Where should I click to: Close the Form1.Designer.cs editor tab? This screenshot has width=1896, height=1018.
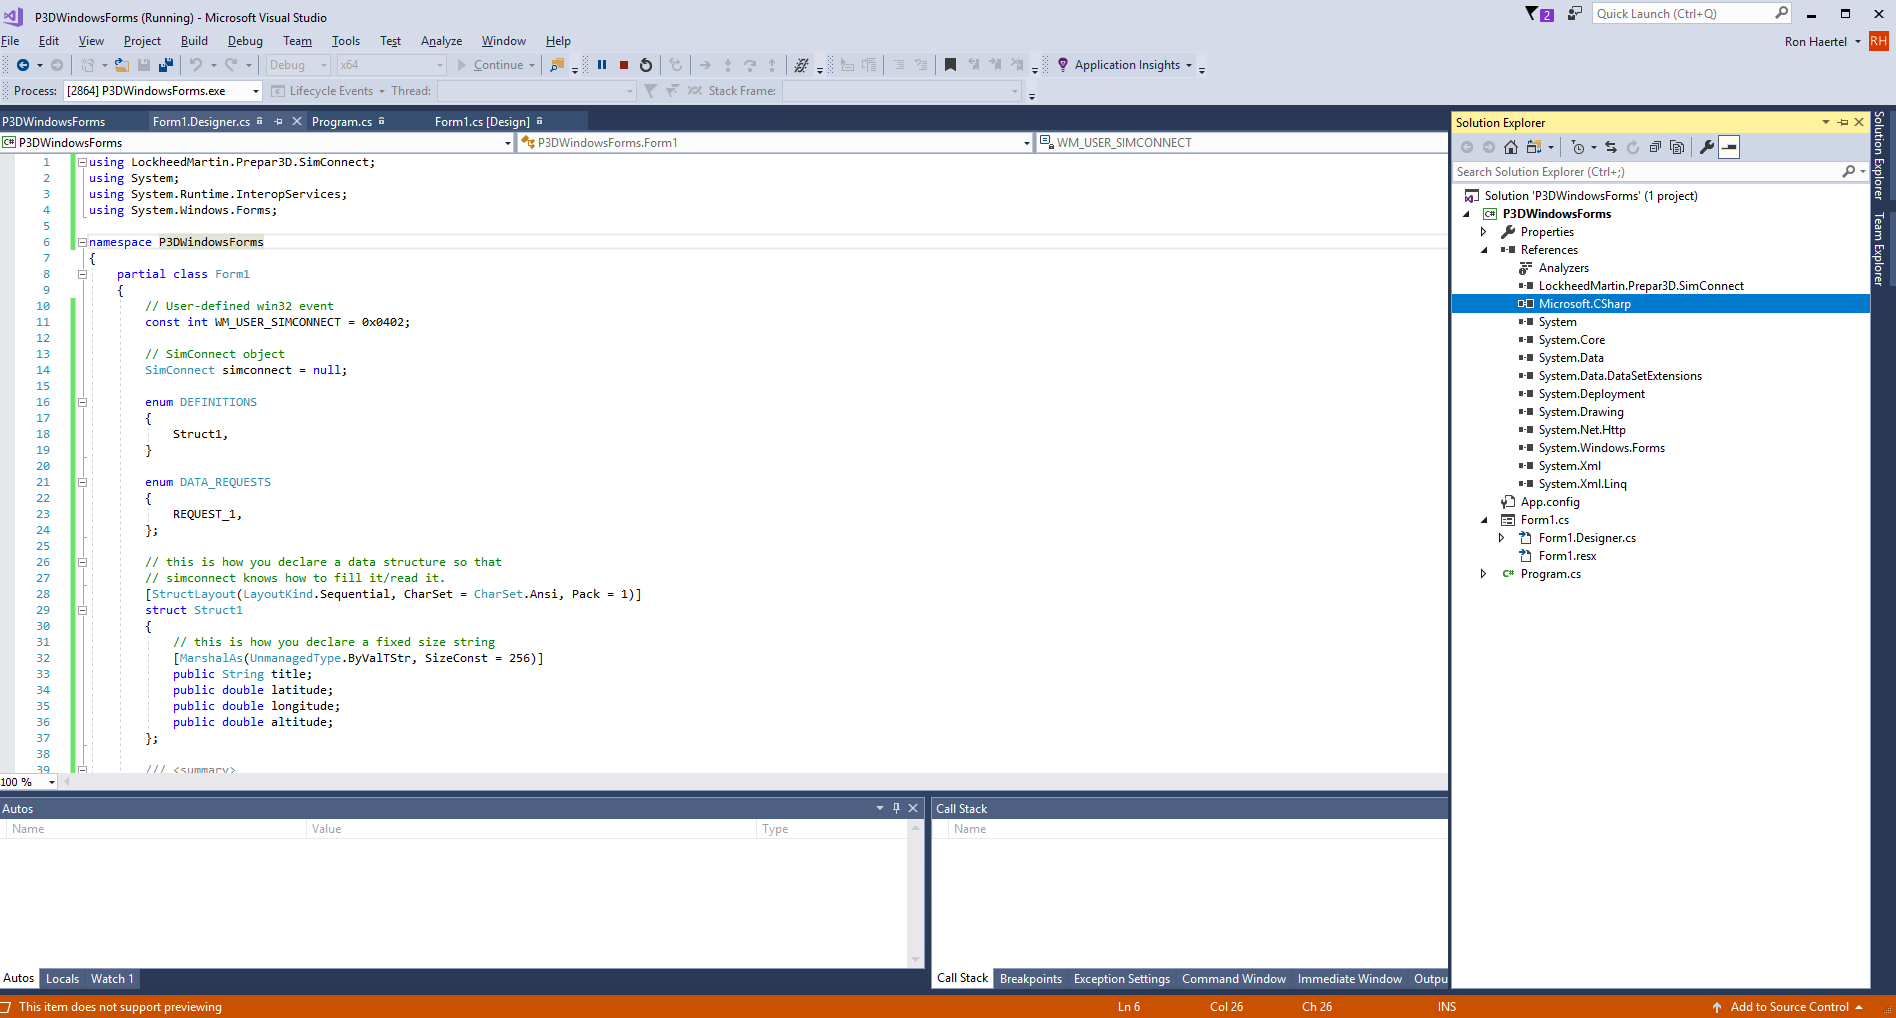[x=297, y=122]
